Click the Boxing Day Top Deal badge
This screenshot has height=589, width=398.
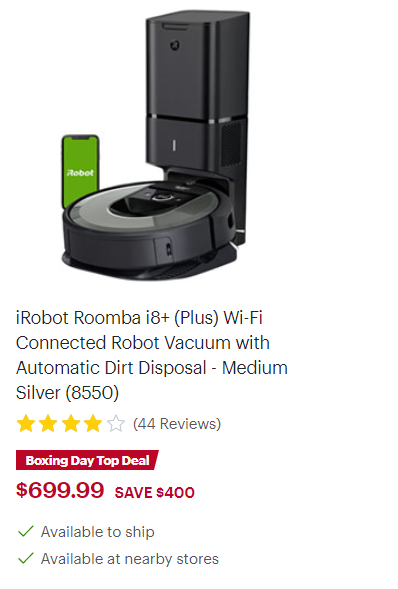pyautogui.click(x=87, y=460)
